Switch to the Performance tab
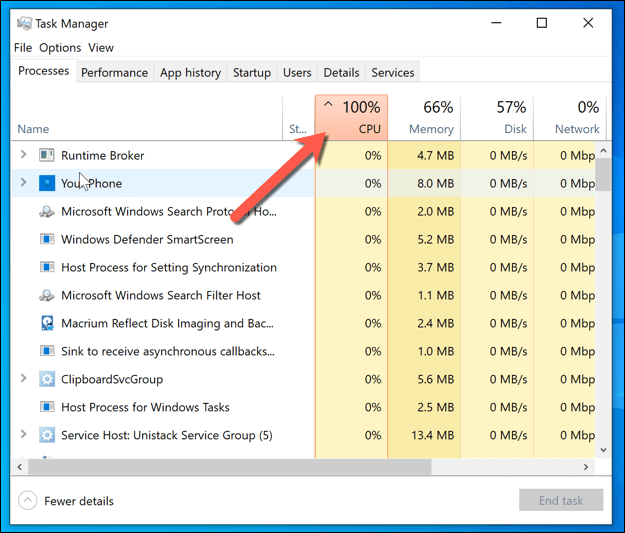This screenshot has width=625, height=533. pos(114,72)
